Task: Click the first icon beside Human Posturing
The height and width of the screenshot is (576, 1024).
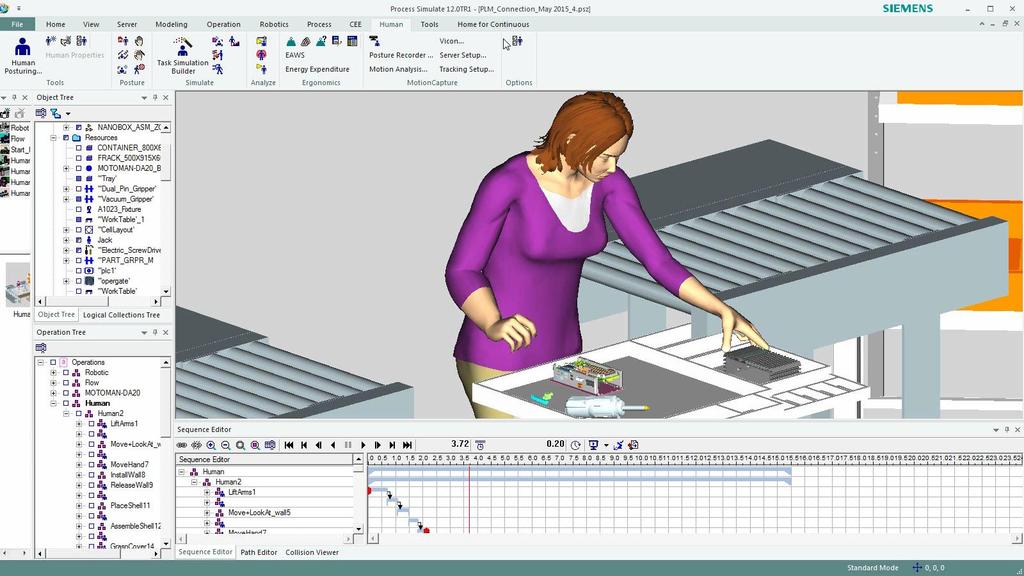Action: click(51, 41)
